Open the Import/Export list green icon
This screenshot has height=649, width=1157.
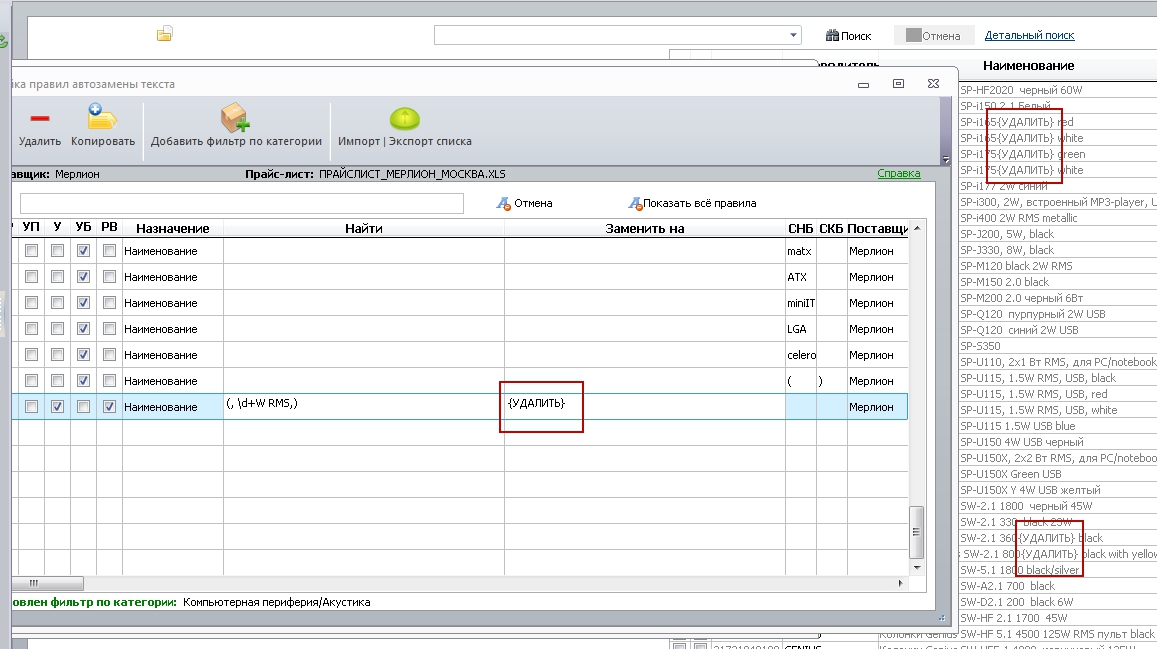pyautogui.click(x=404, y=118)
